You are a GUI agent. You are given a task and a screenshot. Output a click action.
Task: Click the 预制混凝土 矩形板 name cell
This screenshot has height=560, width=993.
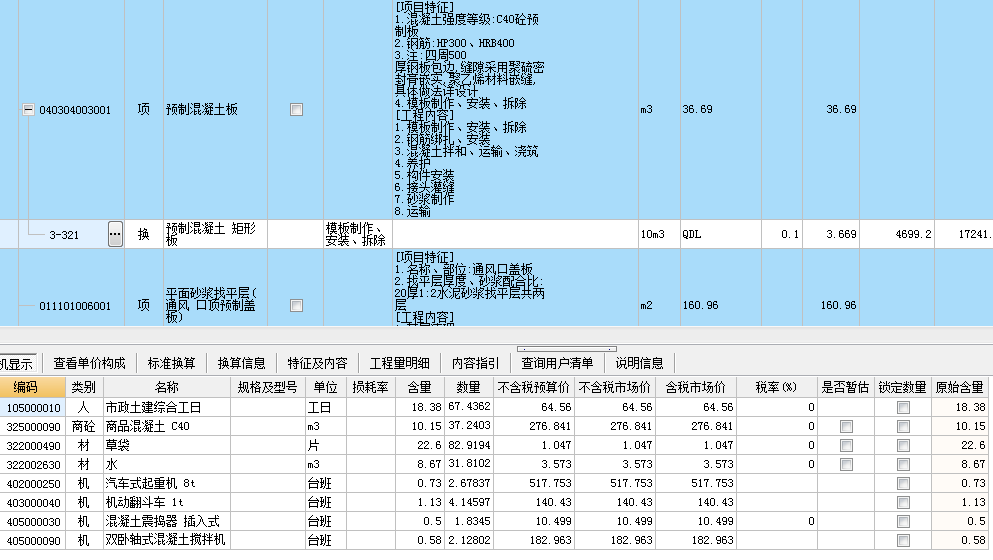click(215, 234)
